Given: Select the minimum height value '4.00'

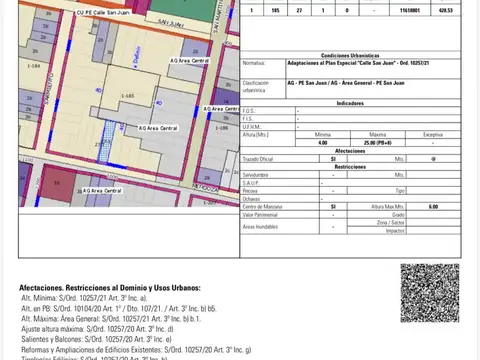Looking at the screenshot, I should pyautogui.click(x=323, y=143).
